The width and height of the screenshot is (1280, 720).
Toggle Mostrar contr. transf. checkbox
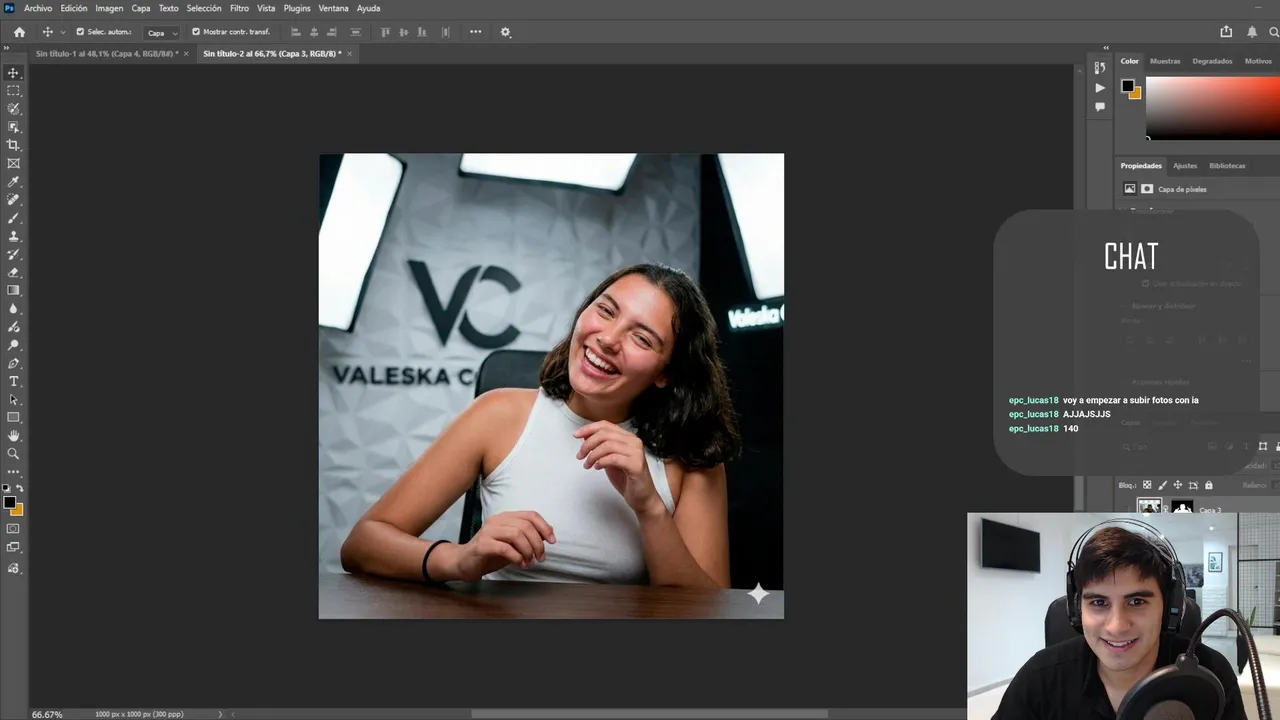(196, 32)
